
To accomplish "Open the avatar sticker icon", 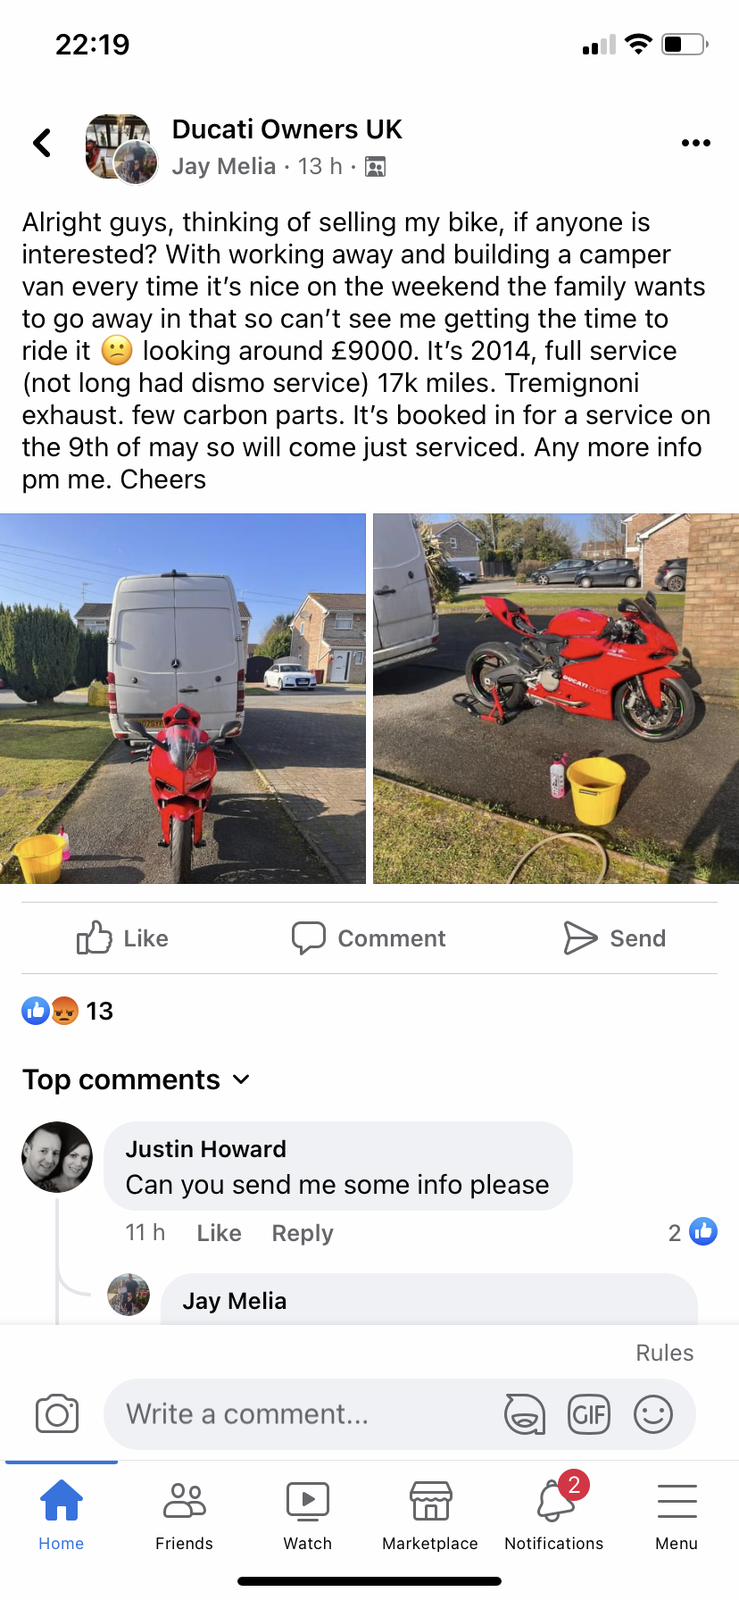I will tap(524, 1414).
